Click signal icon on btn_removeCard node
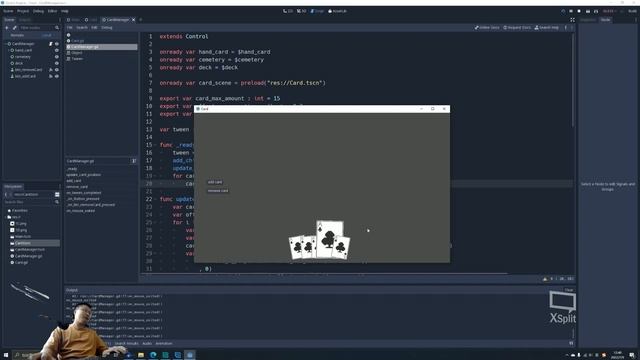This screenshot has width=640, height=360. [51, 70]
